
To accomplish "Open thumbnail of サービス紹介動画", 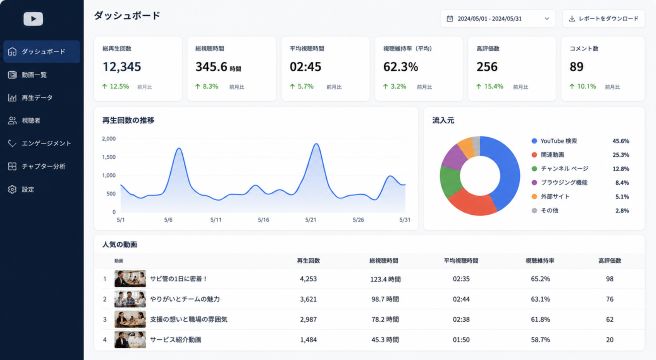I will pyautogui.click(x=130, y=339).
